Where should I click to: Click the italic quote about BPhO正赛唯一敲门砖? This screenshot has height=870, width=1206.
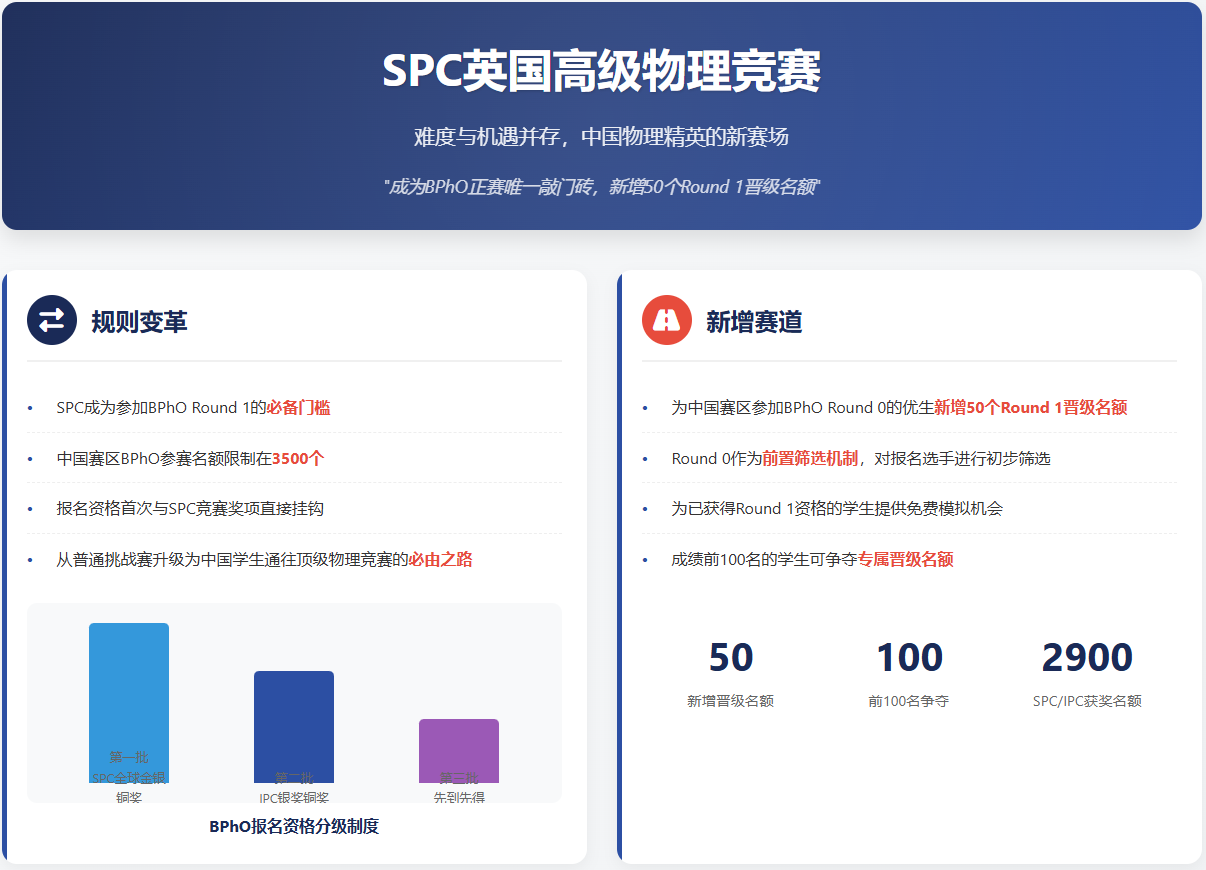click(x=602, y=187)
